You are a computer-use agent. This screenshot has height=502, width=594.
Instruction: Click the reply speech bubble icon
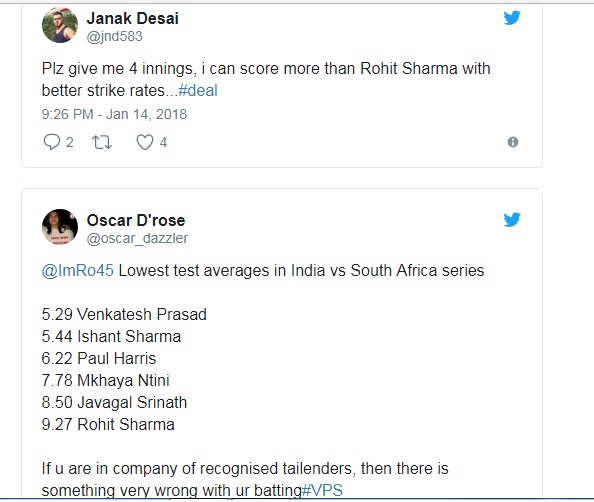click(x=52, y=142)
